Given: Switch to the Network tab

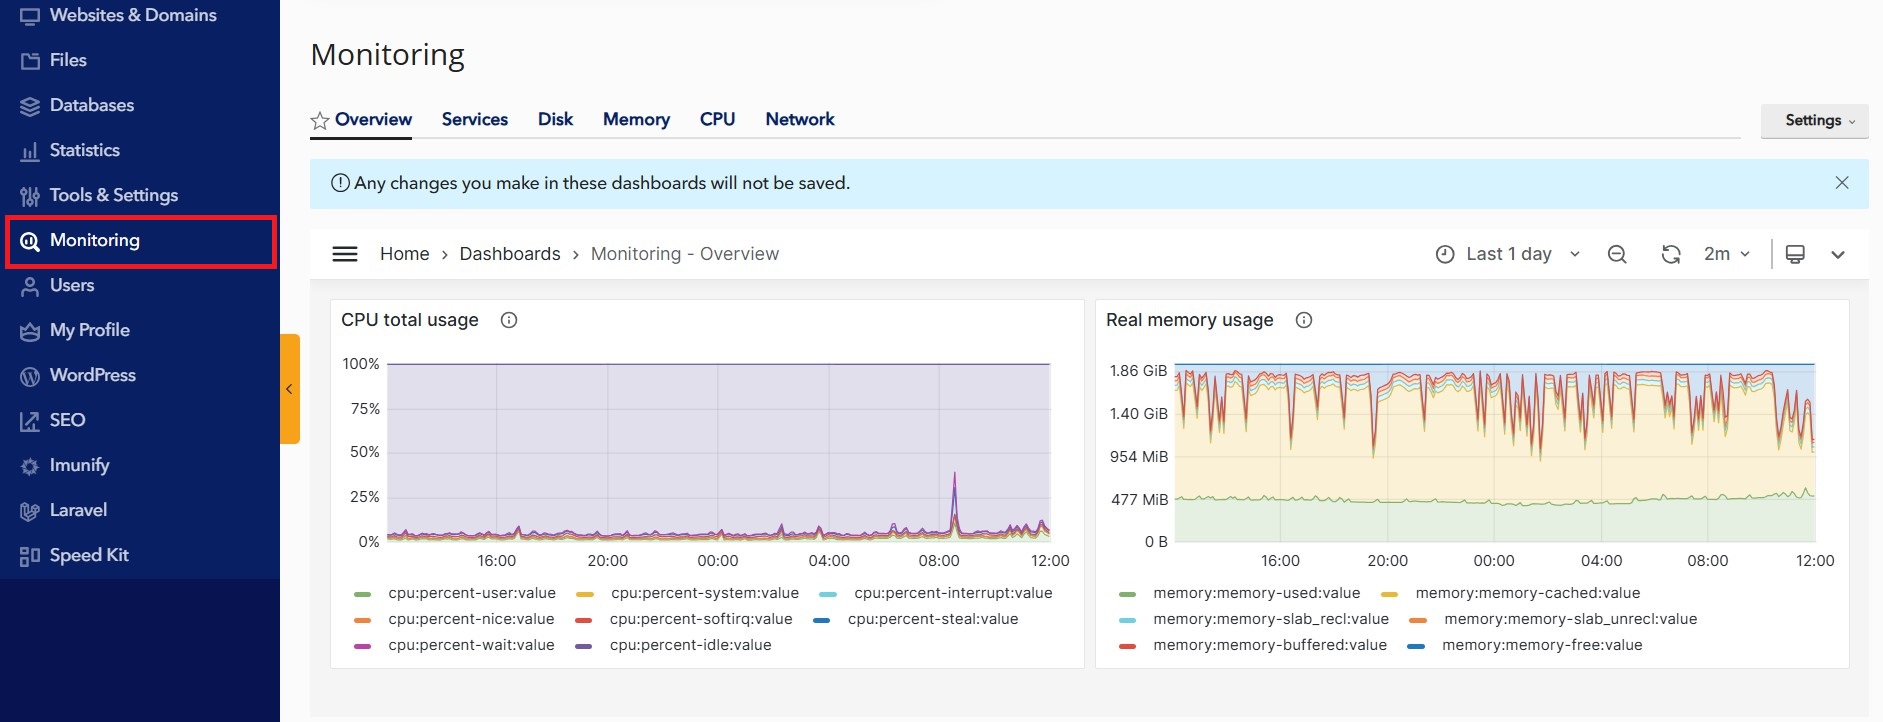Looking at the screenshot, I should (800, 119).
